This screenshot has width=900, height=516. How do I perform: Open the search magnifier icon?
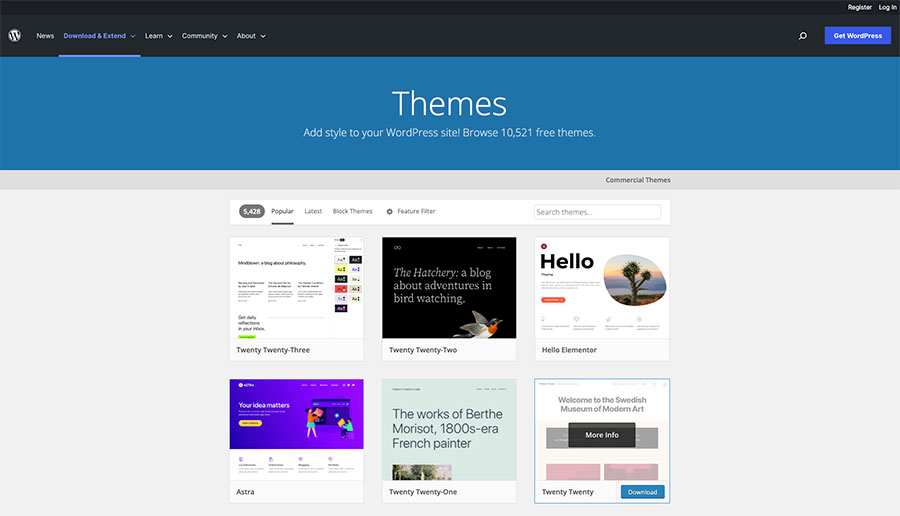802,36
